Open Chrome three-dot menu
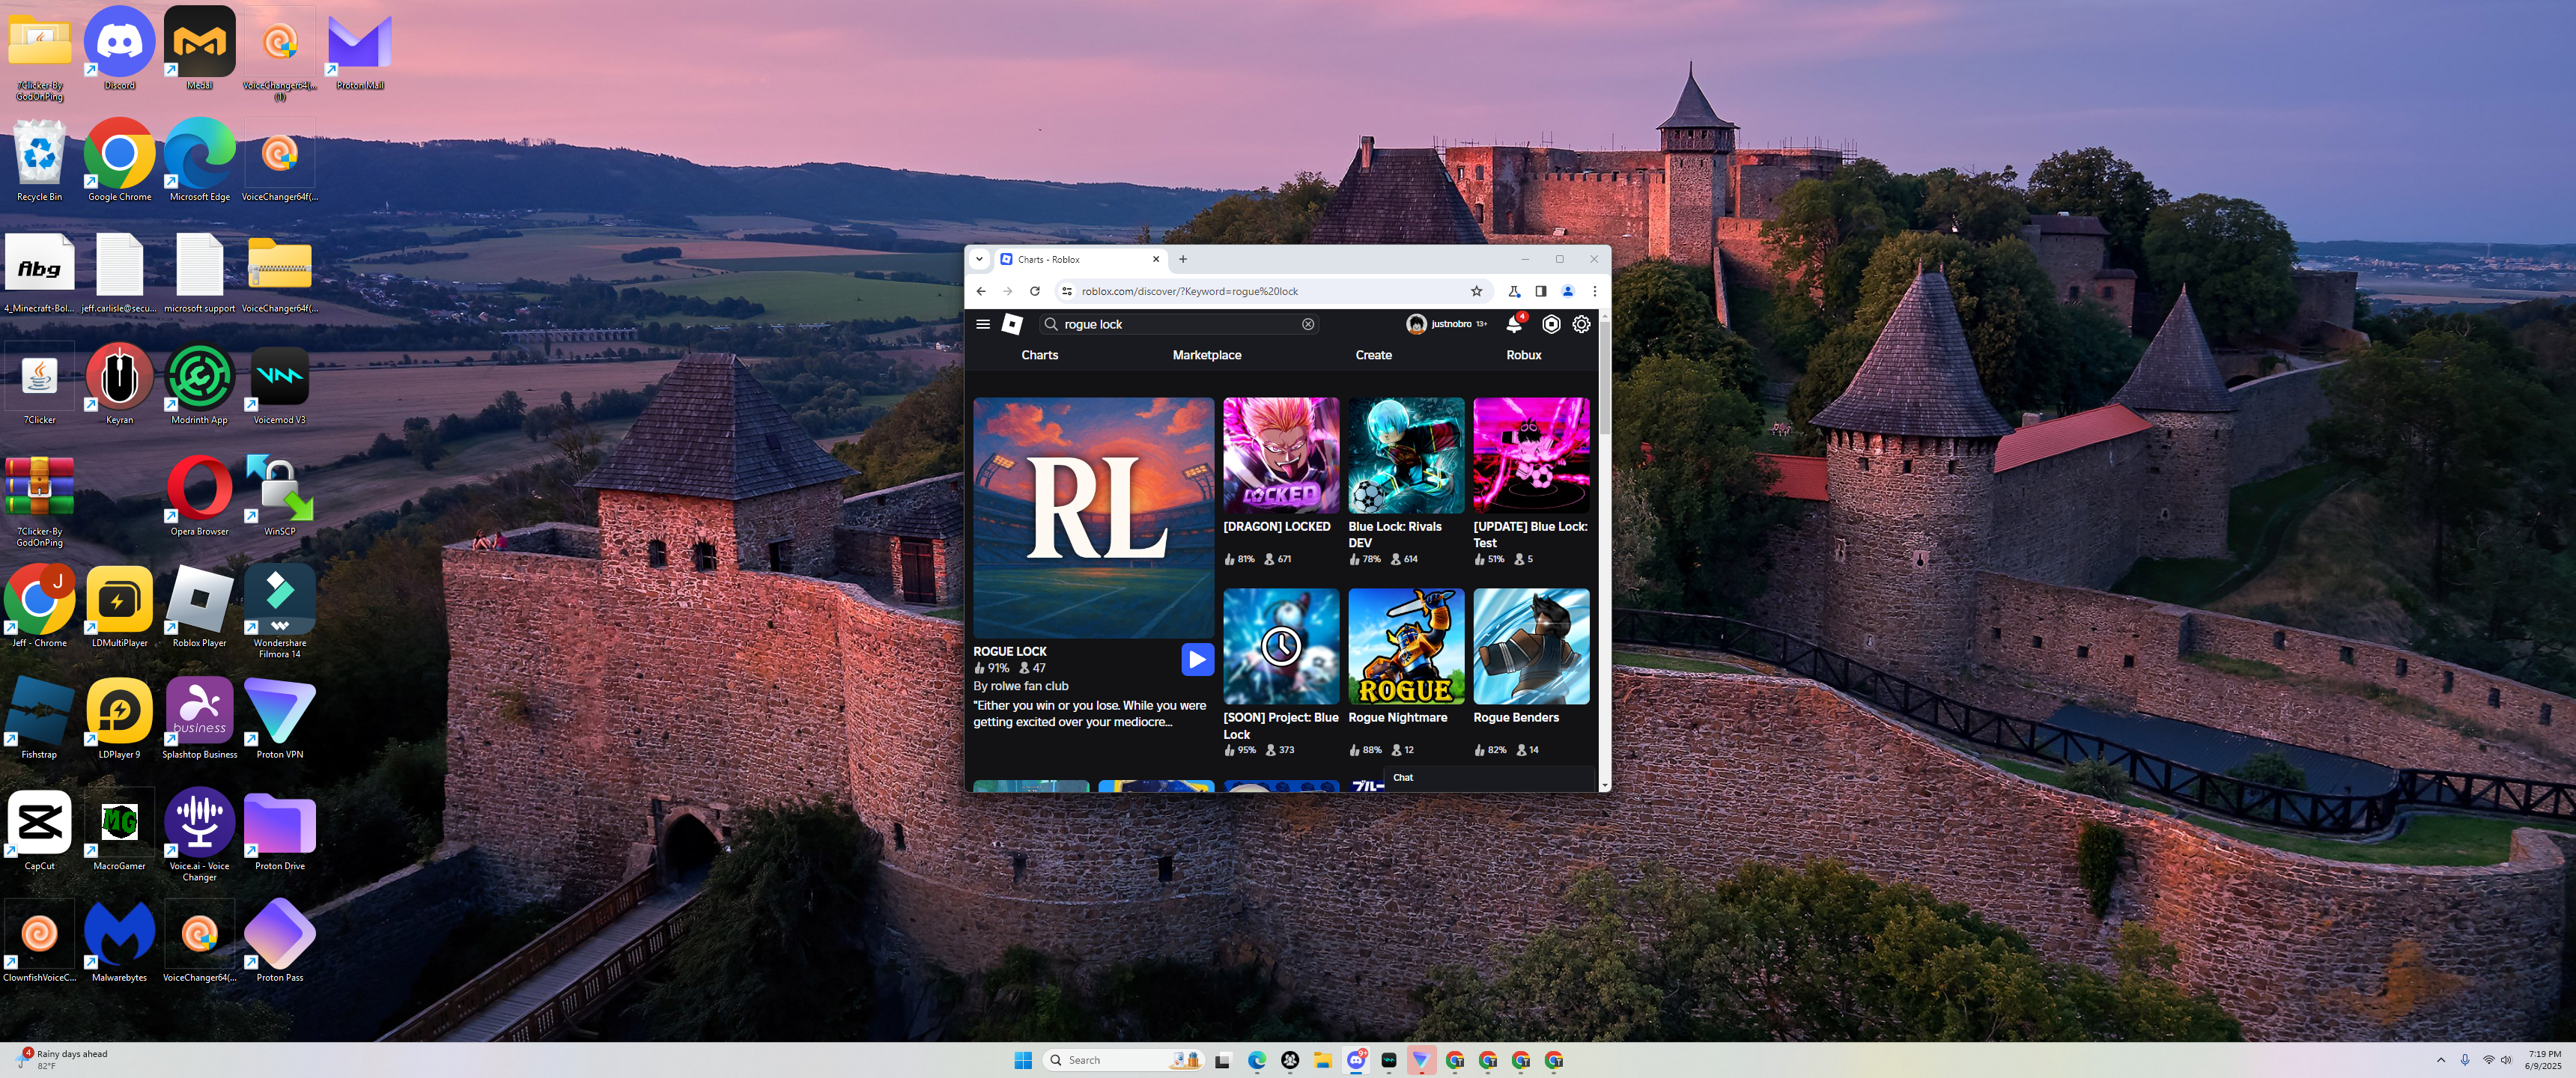This screenshot has width=2576, height=1078. [1594, 291]
